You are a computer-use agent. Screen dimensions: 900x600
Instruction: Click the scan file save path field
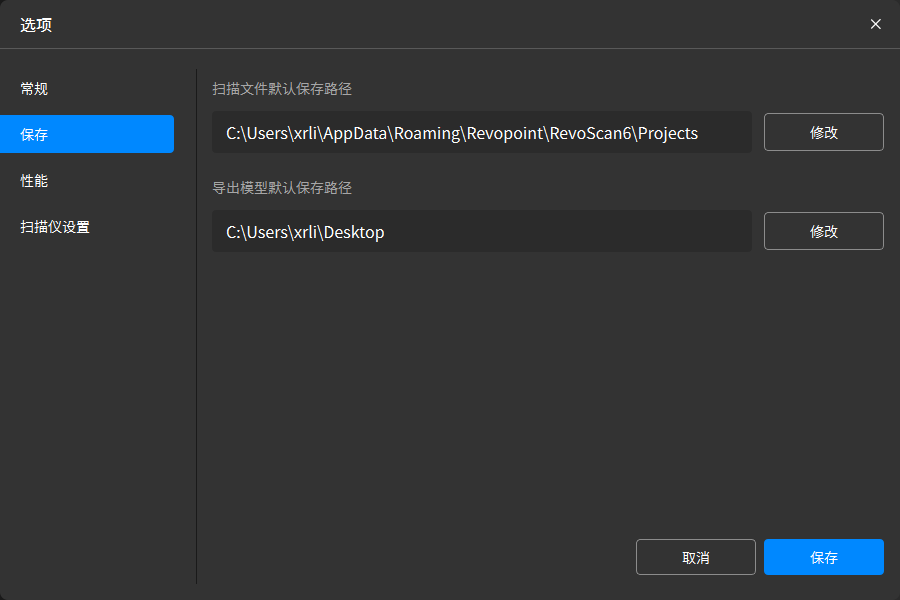[x=481, y=132]
